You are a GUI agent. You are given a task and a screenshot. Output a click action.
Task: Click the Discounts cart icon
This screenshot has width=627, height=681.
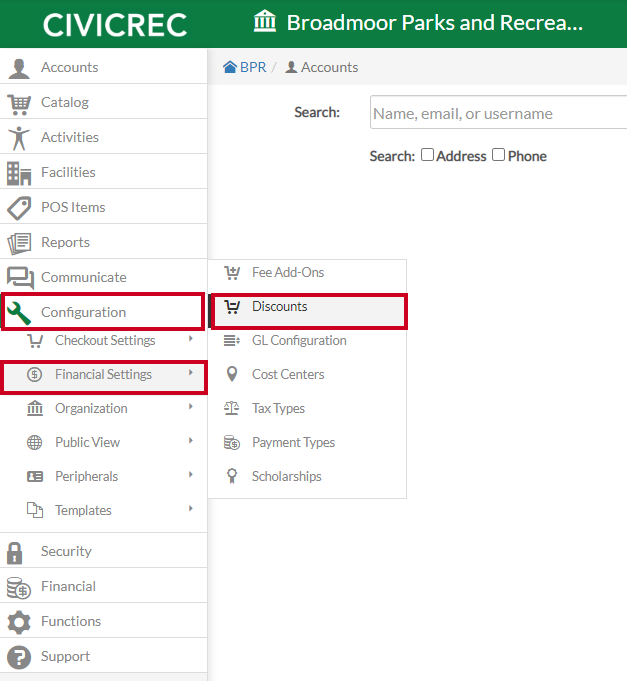click(x=232, y=307)
